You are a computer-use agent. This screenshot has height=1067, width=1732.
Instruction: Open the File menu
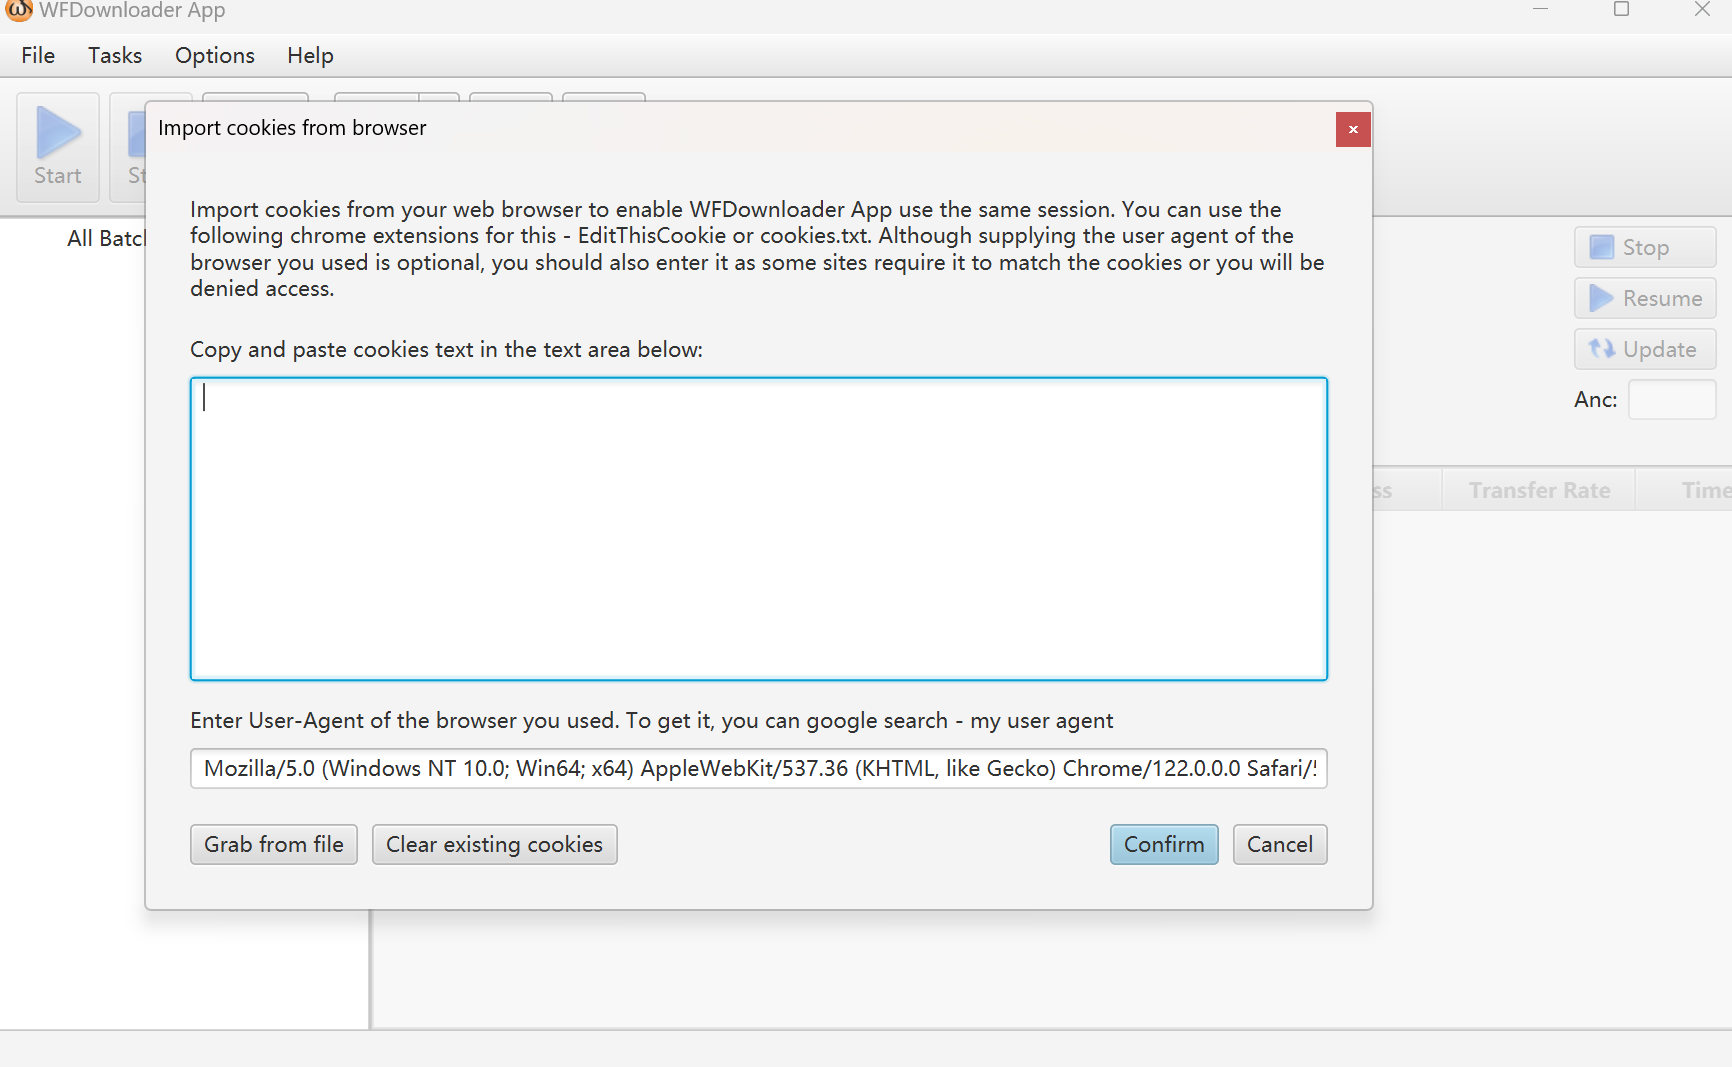38,56
